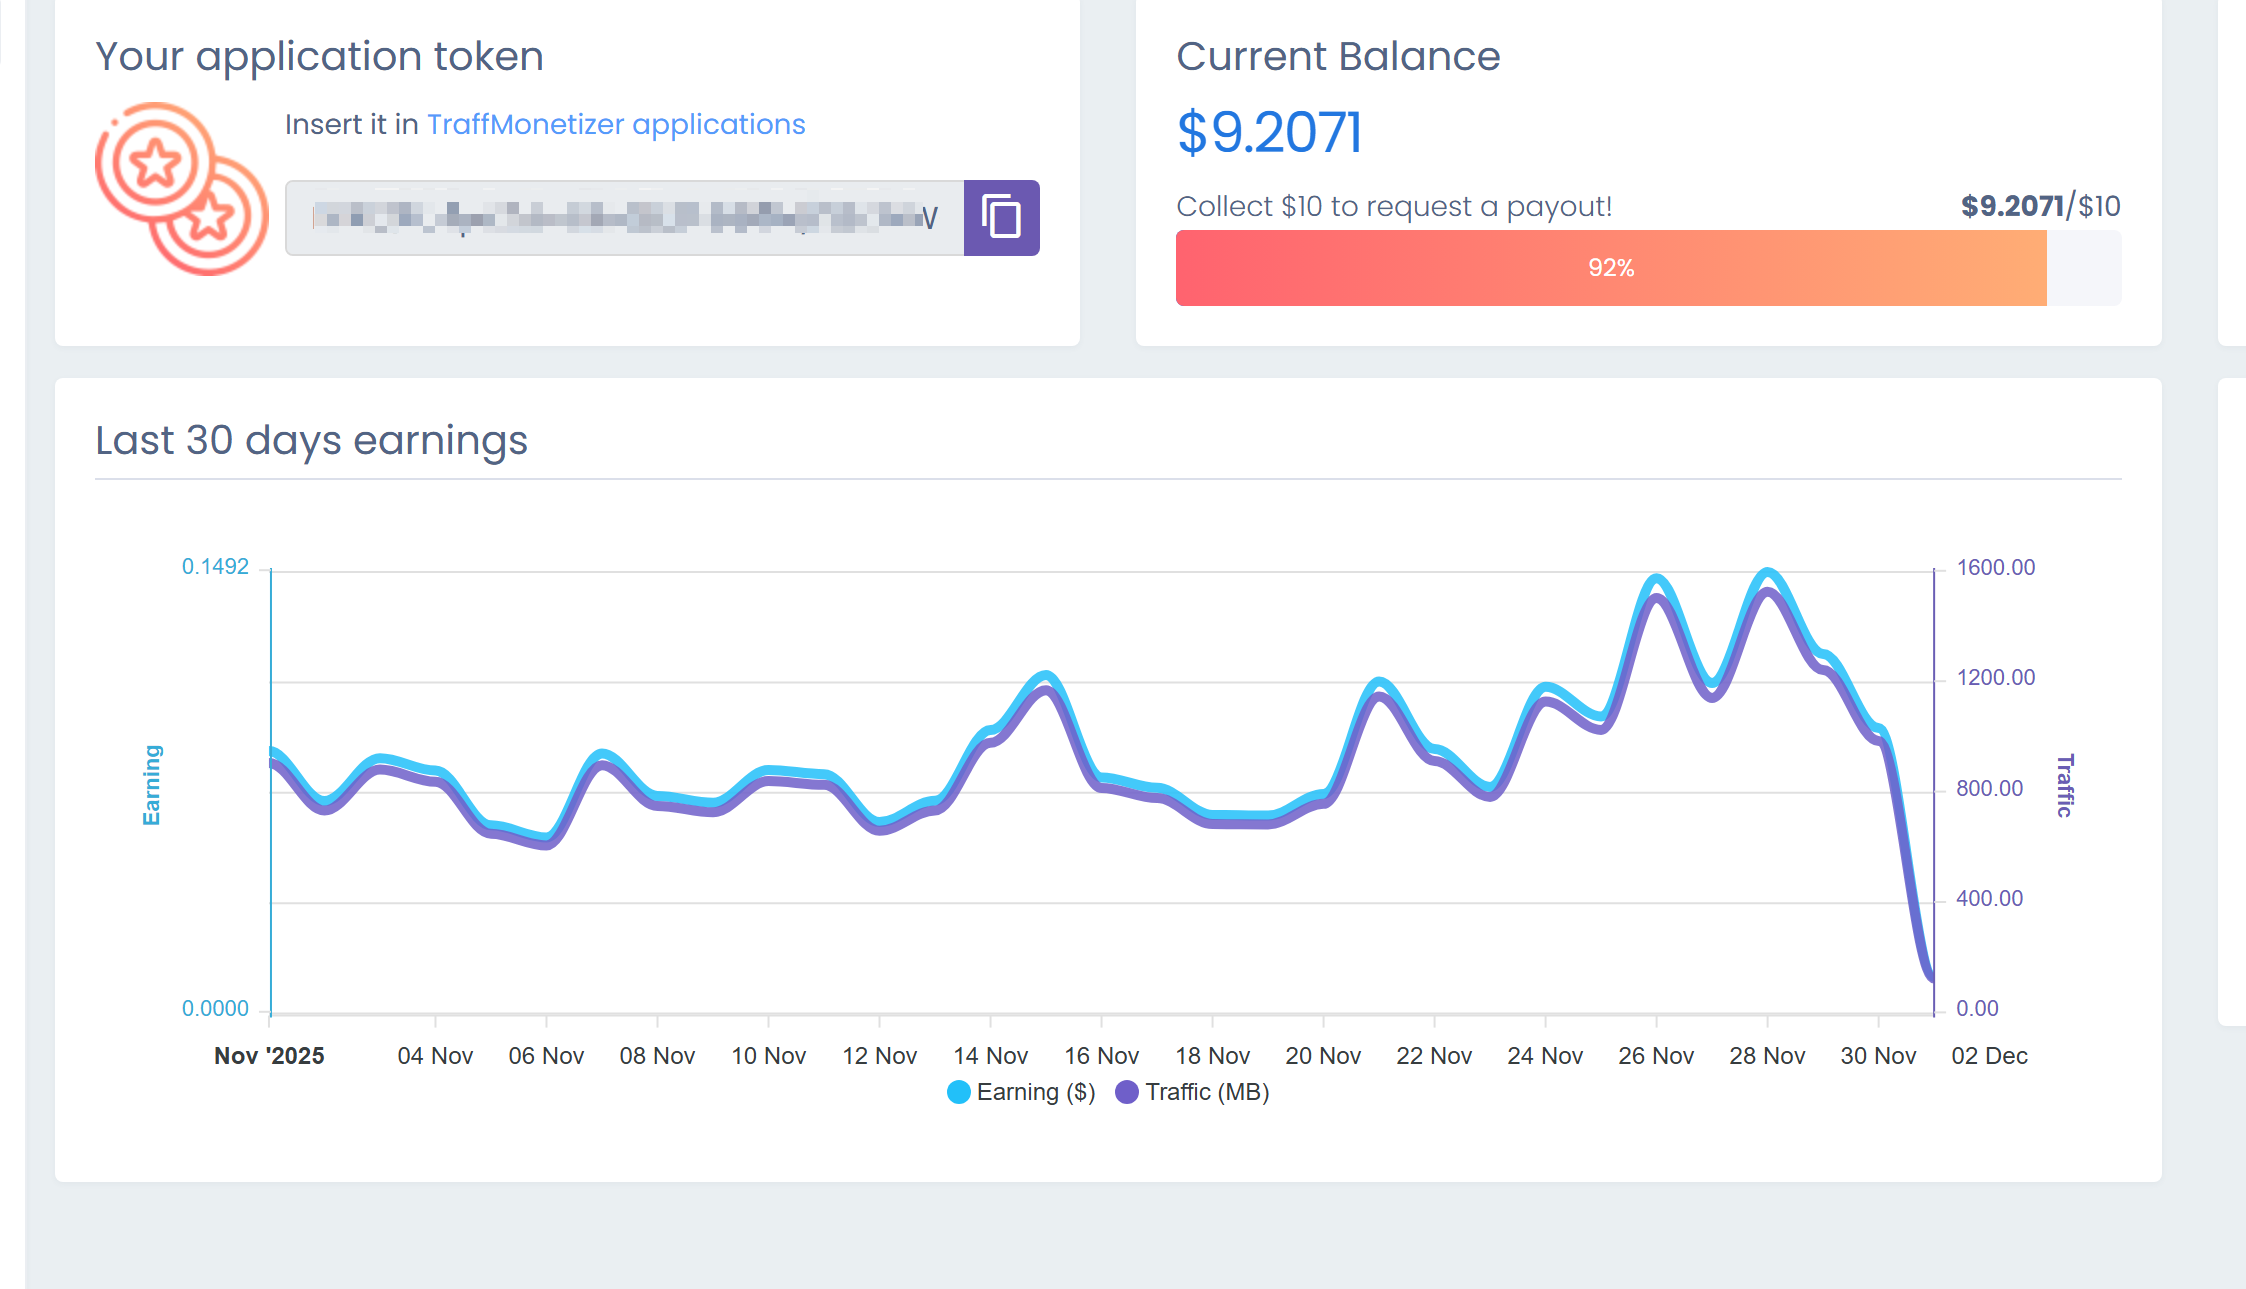This screenshot has height=1289, width=2246.
Task: Toggle the Earning ($) legend text label
Action: (x=1036, y=1092)
